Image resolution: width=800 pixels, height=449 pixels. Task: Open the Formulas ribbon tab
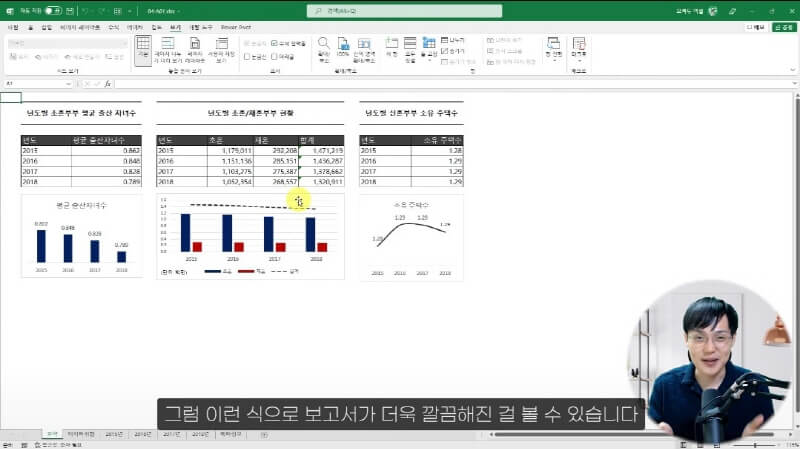114,27
